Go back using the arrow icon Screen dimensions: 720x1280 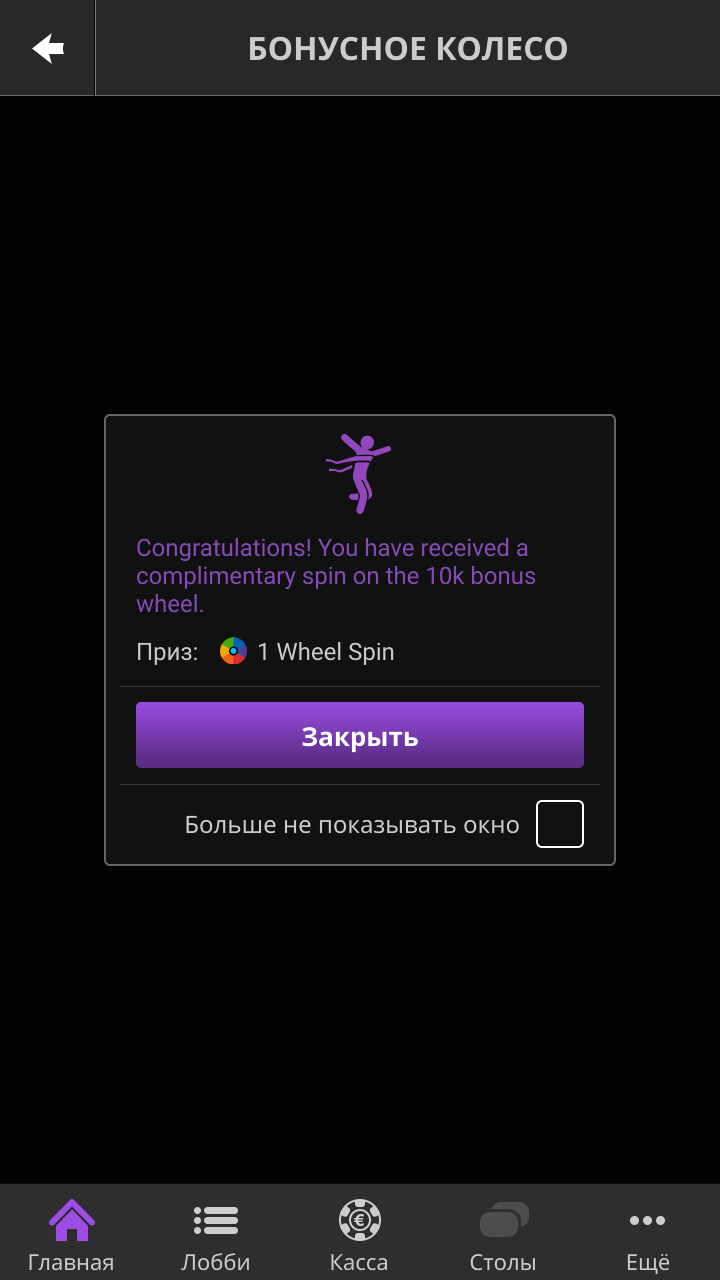(48, 48)
